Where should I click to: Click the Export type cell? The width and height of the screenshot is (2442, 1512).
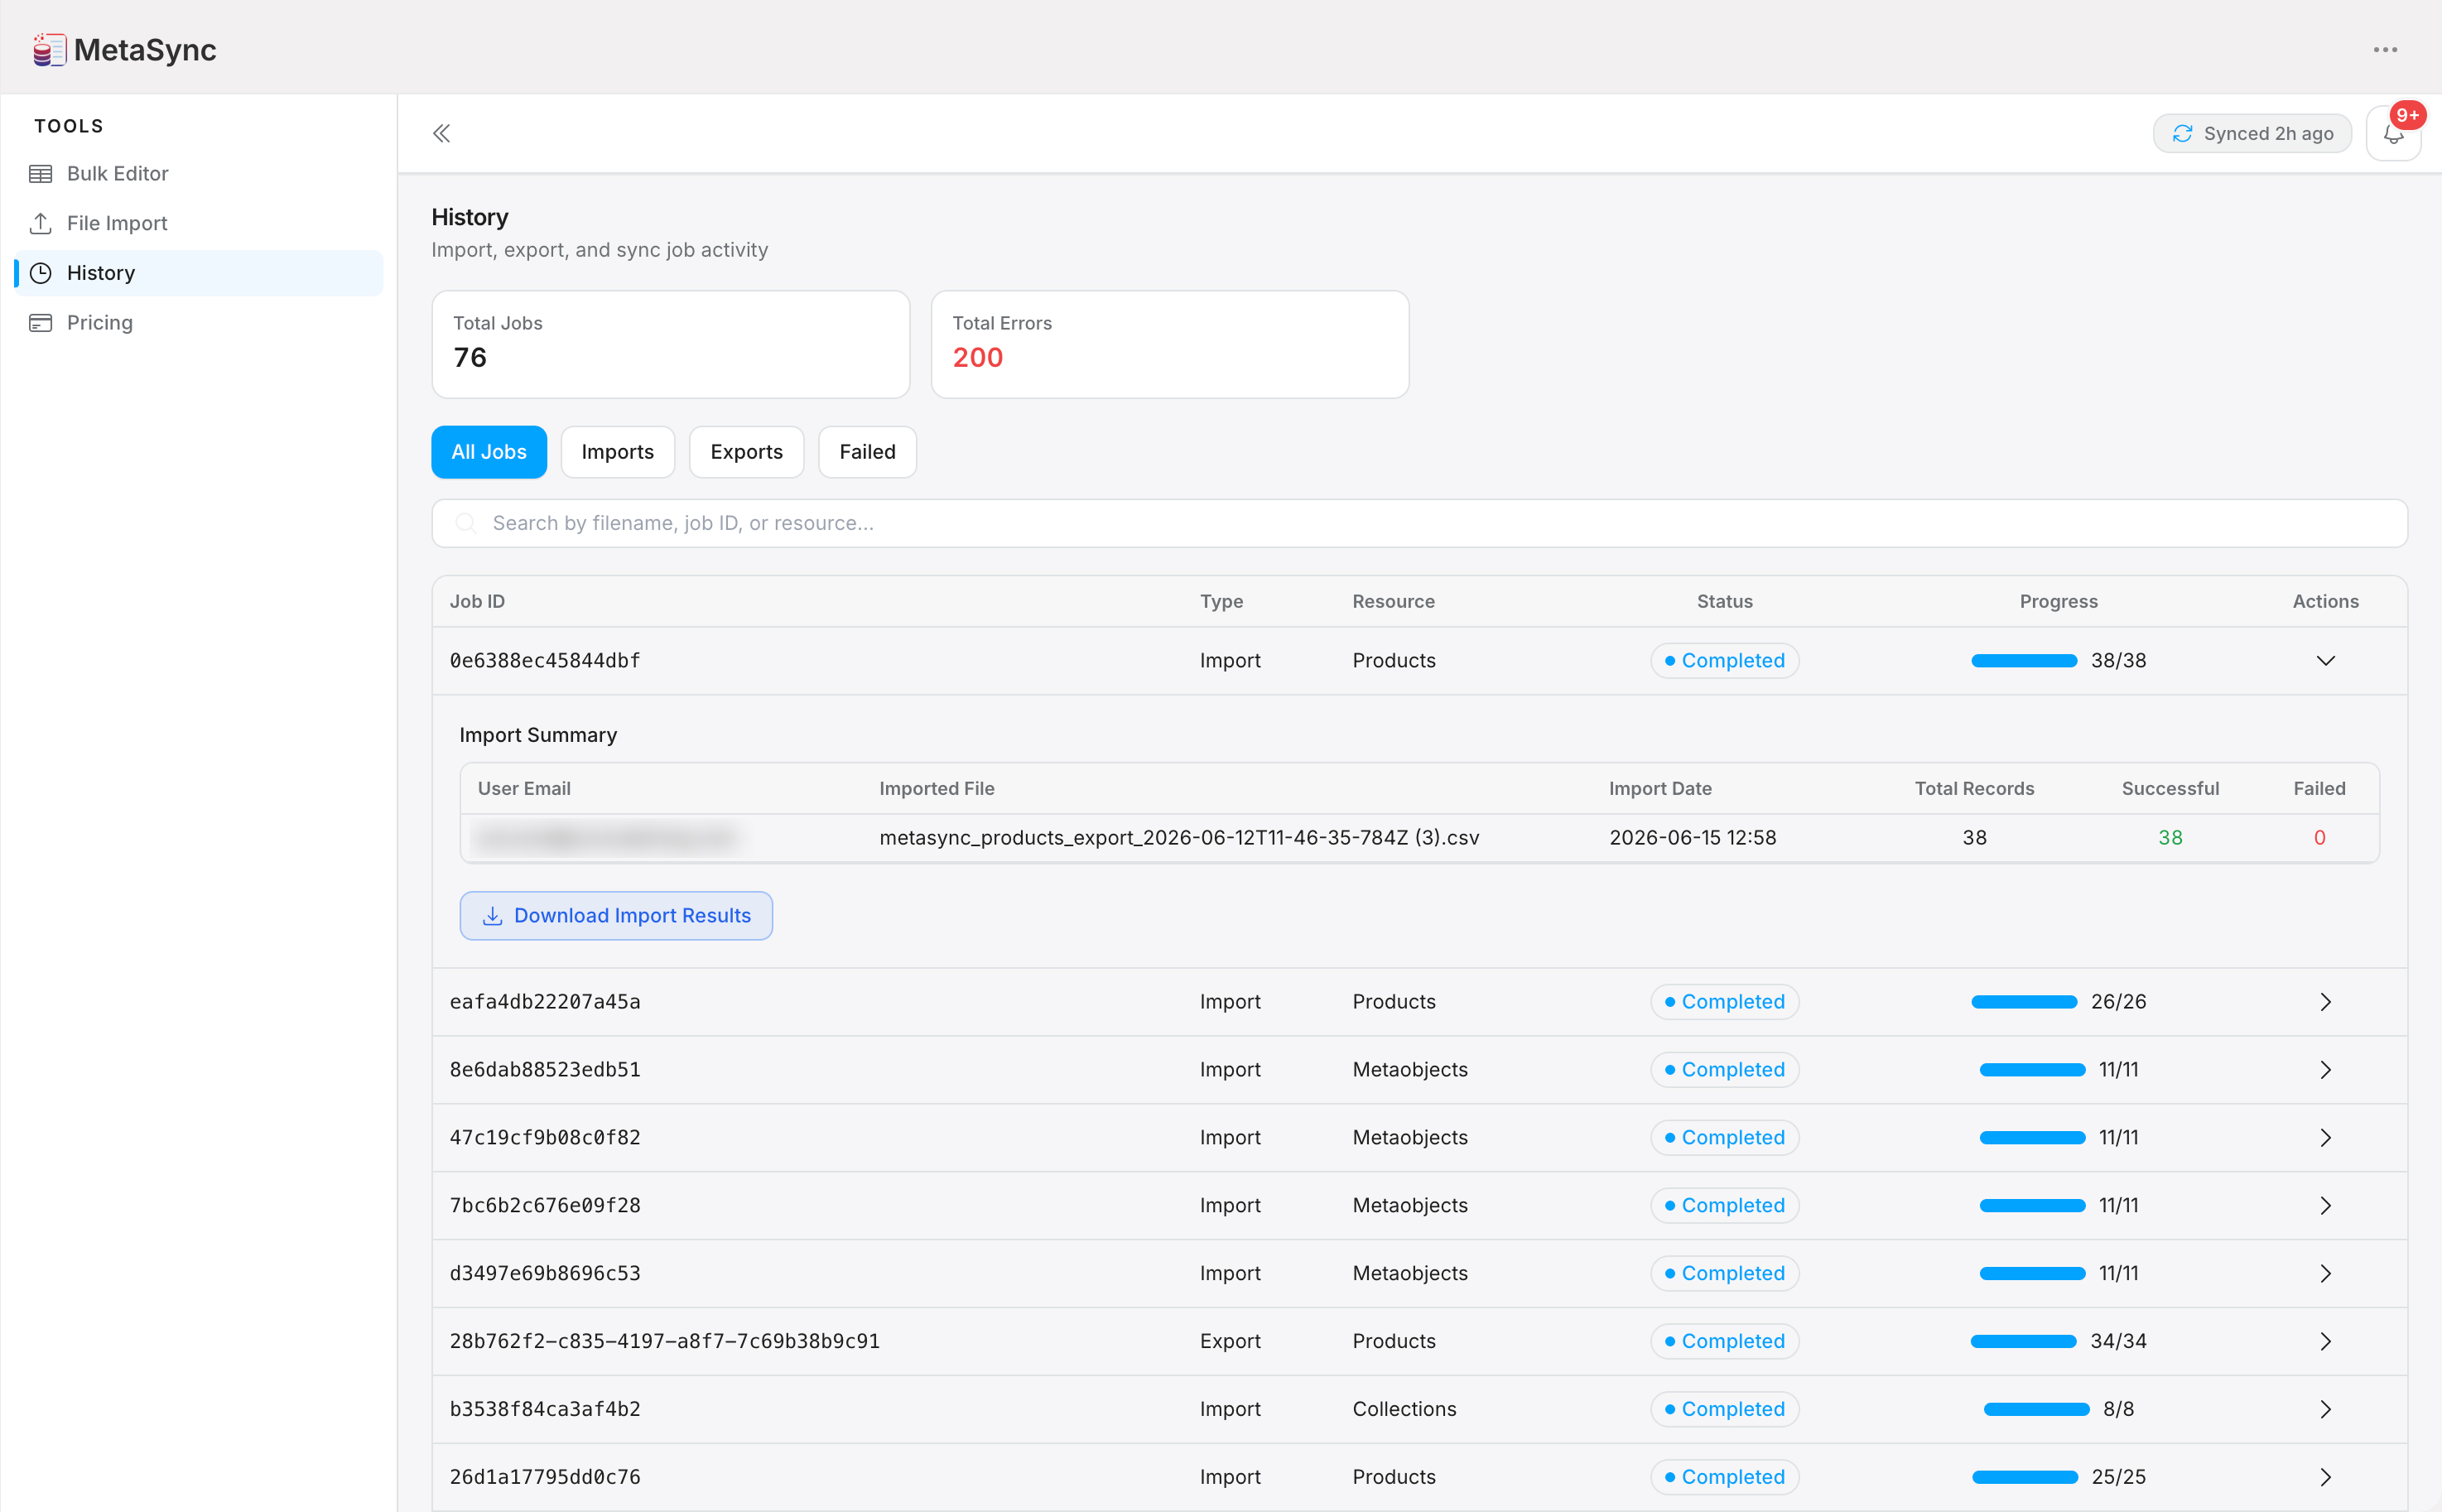pyautogui.click(x=1230, y=1342)
